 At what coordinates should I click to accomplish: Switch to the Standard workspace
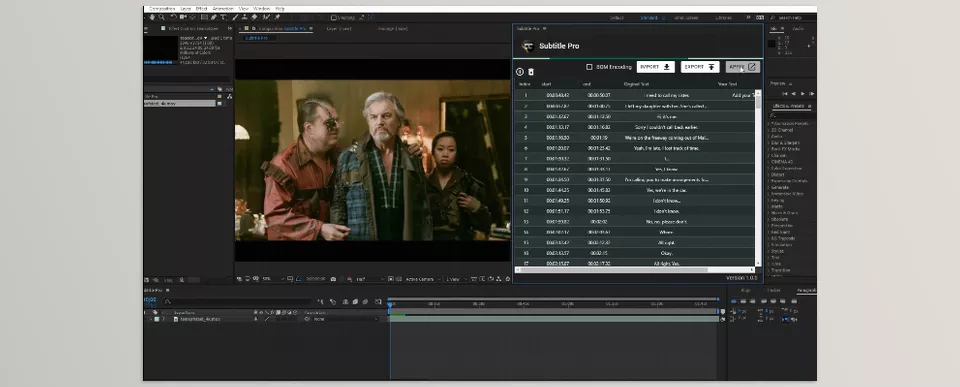click(x=649, y=18)
